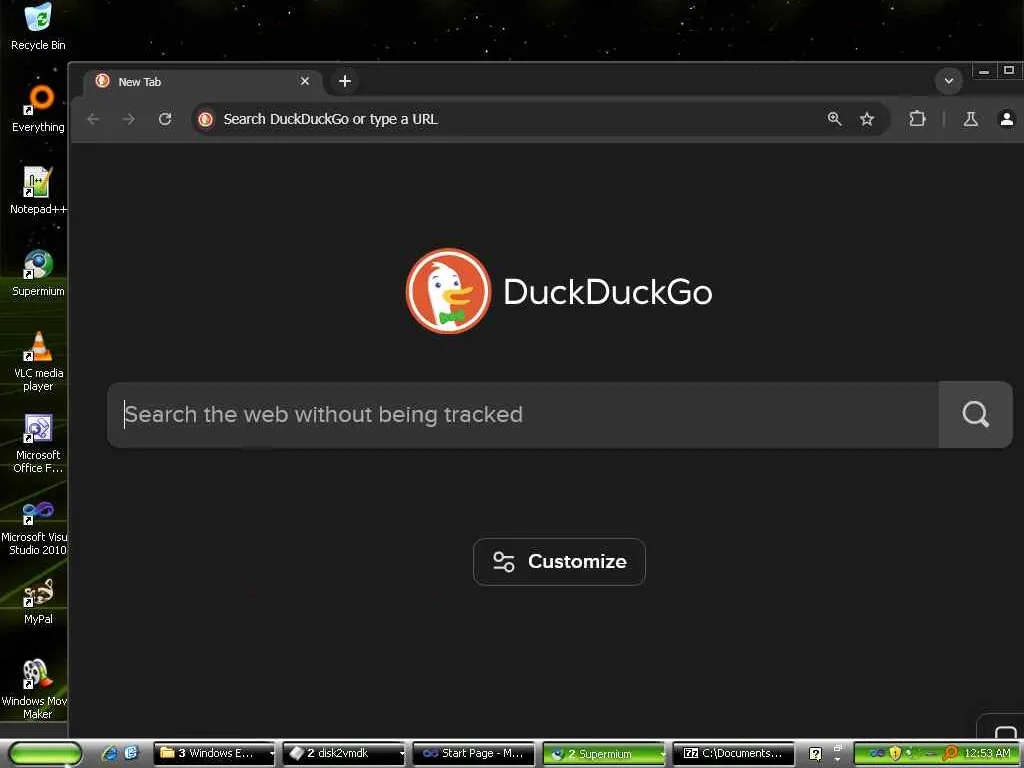This screenshot has height=768, width=1024.
Task: Expand the Supermium taskbar group
Action: (604, 753)
